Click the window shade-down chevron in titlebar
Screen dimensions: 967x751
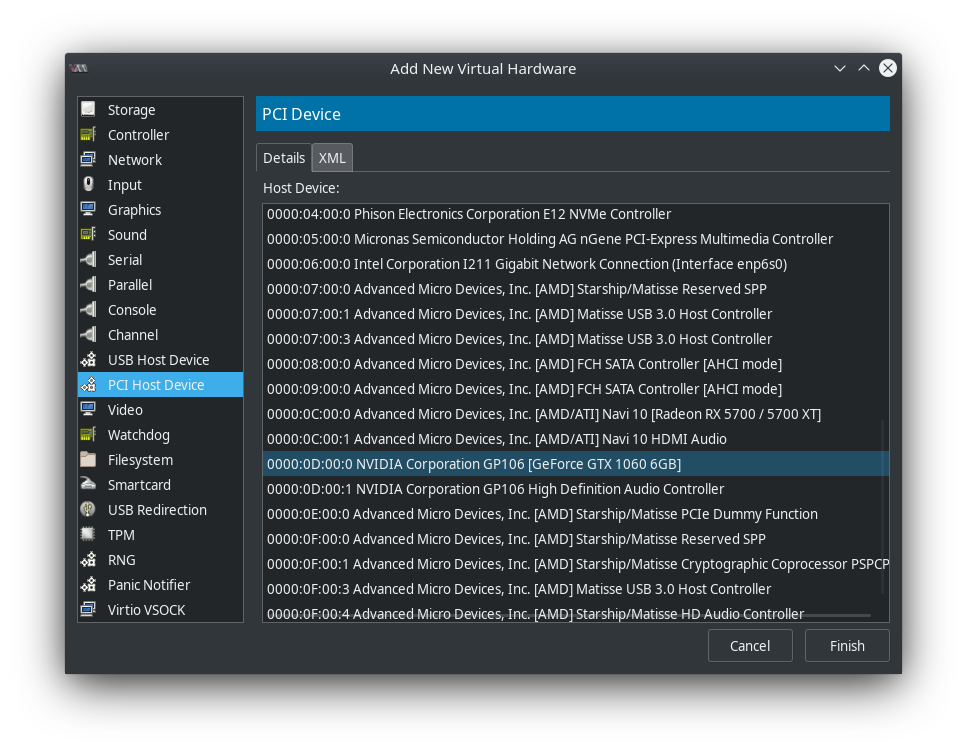(x=839, y=68)
